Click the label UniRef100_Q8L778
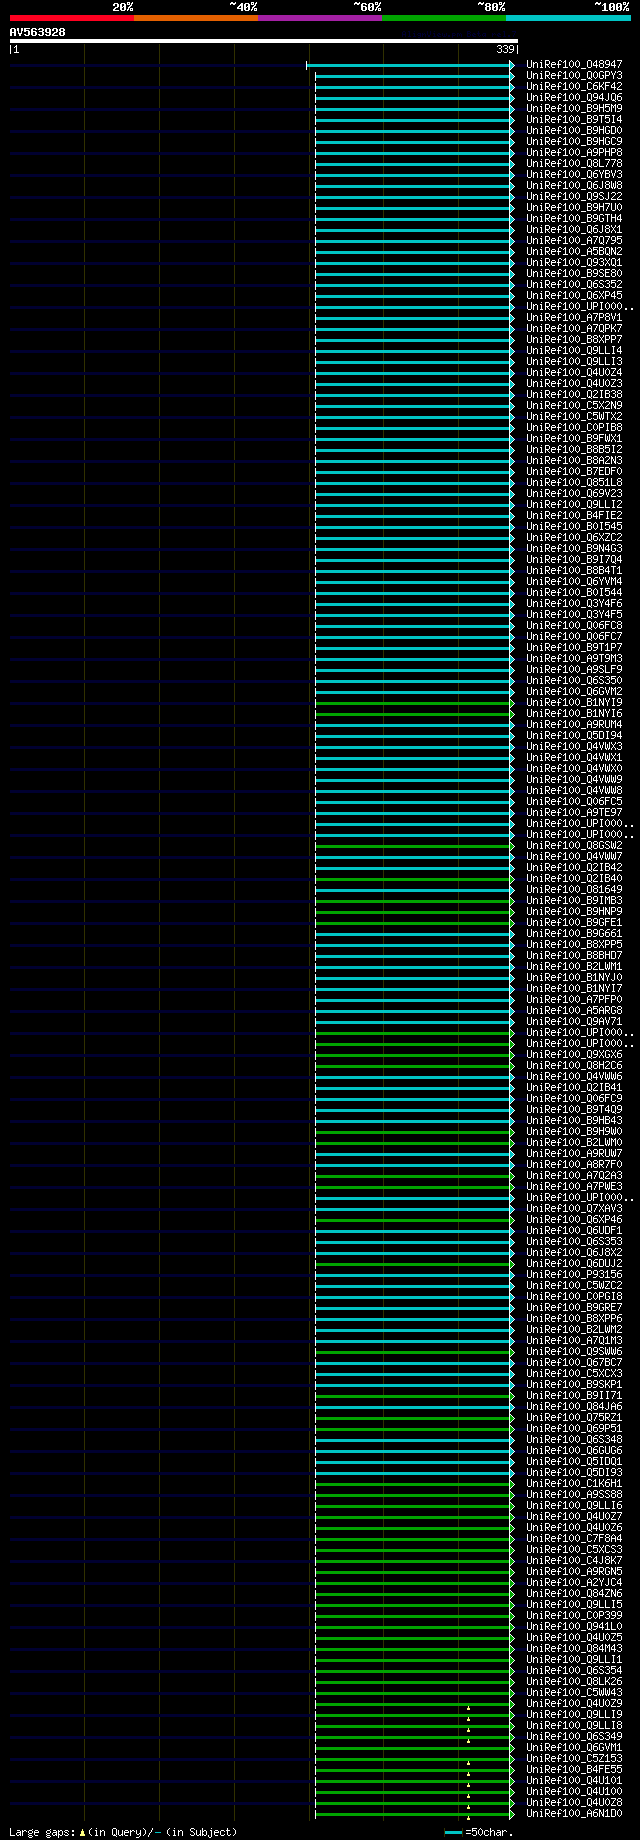This screenshot has width=640, height=1840. coord(574,163)
